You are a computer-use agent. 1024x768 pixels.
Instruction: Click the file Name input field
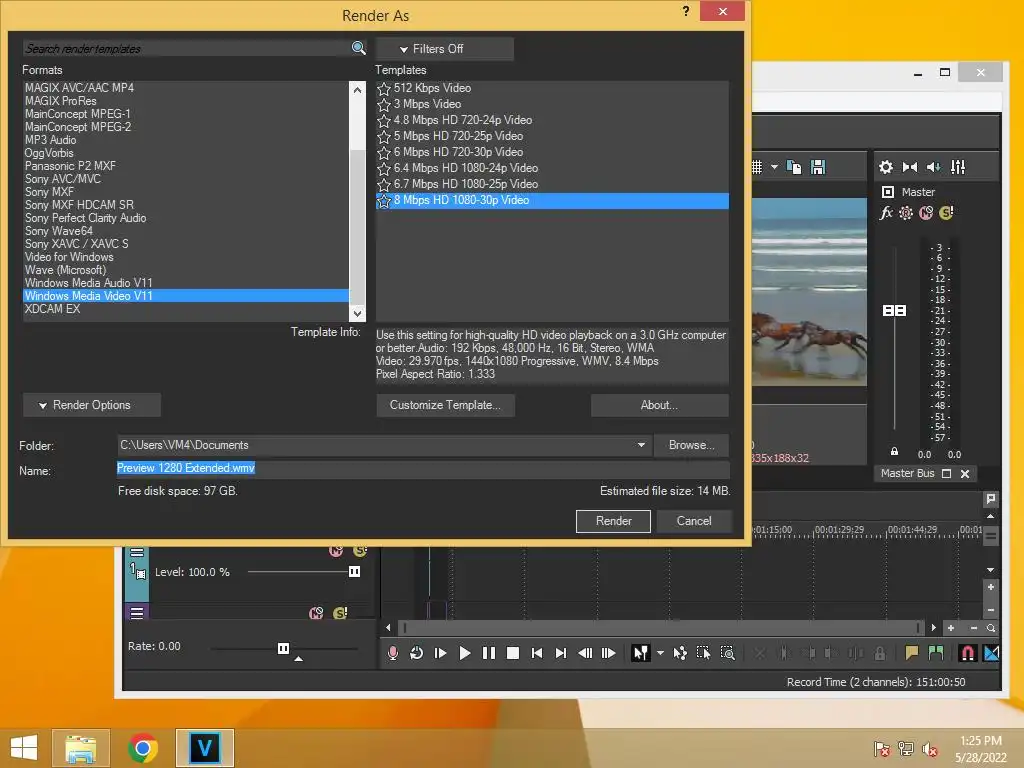pos(423,468)
